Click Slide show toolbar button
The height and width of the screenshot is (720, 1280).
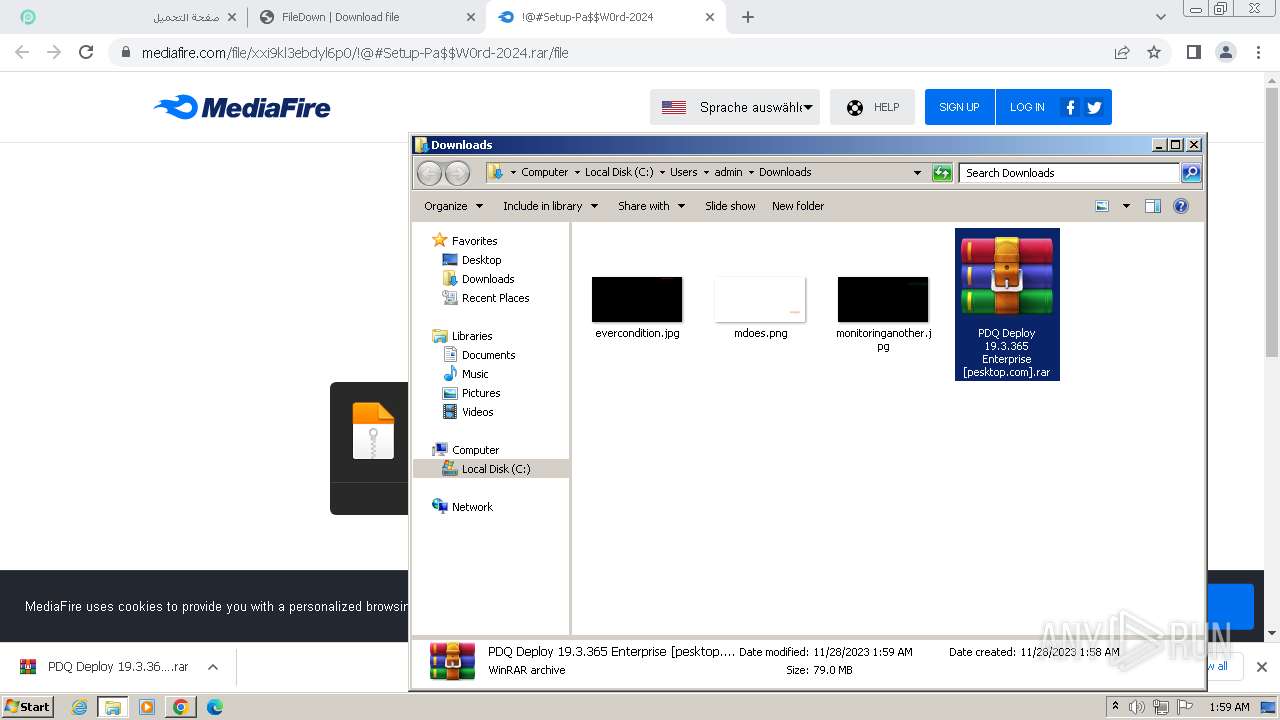pos(730,206)
